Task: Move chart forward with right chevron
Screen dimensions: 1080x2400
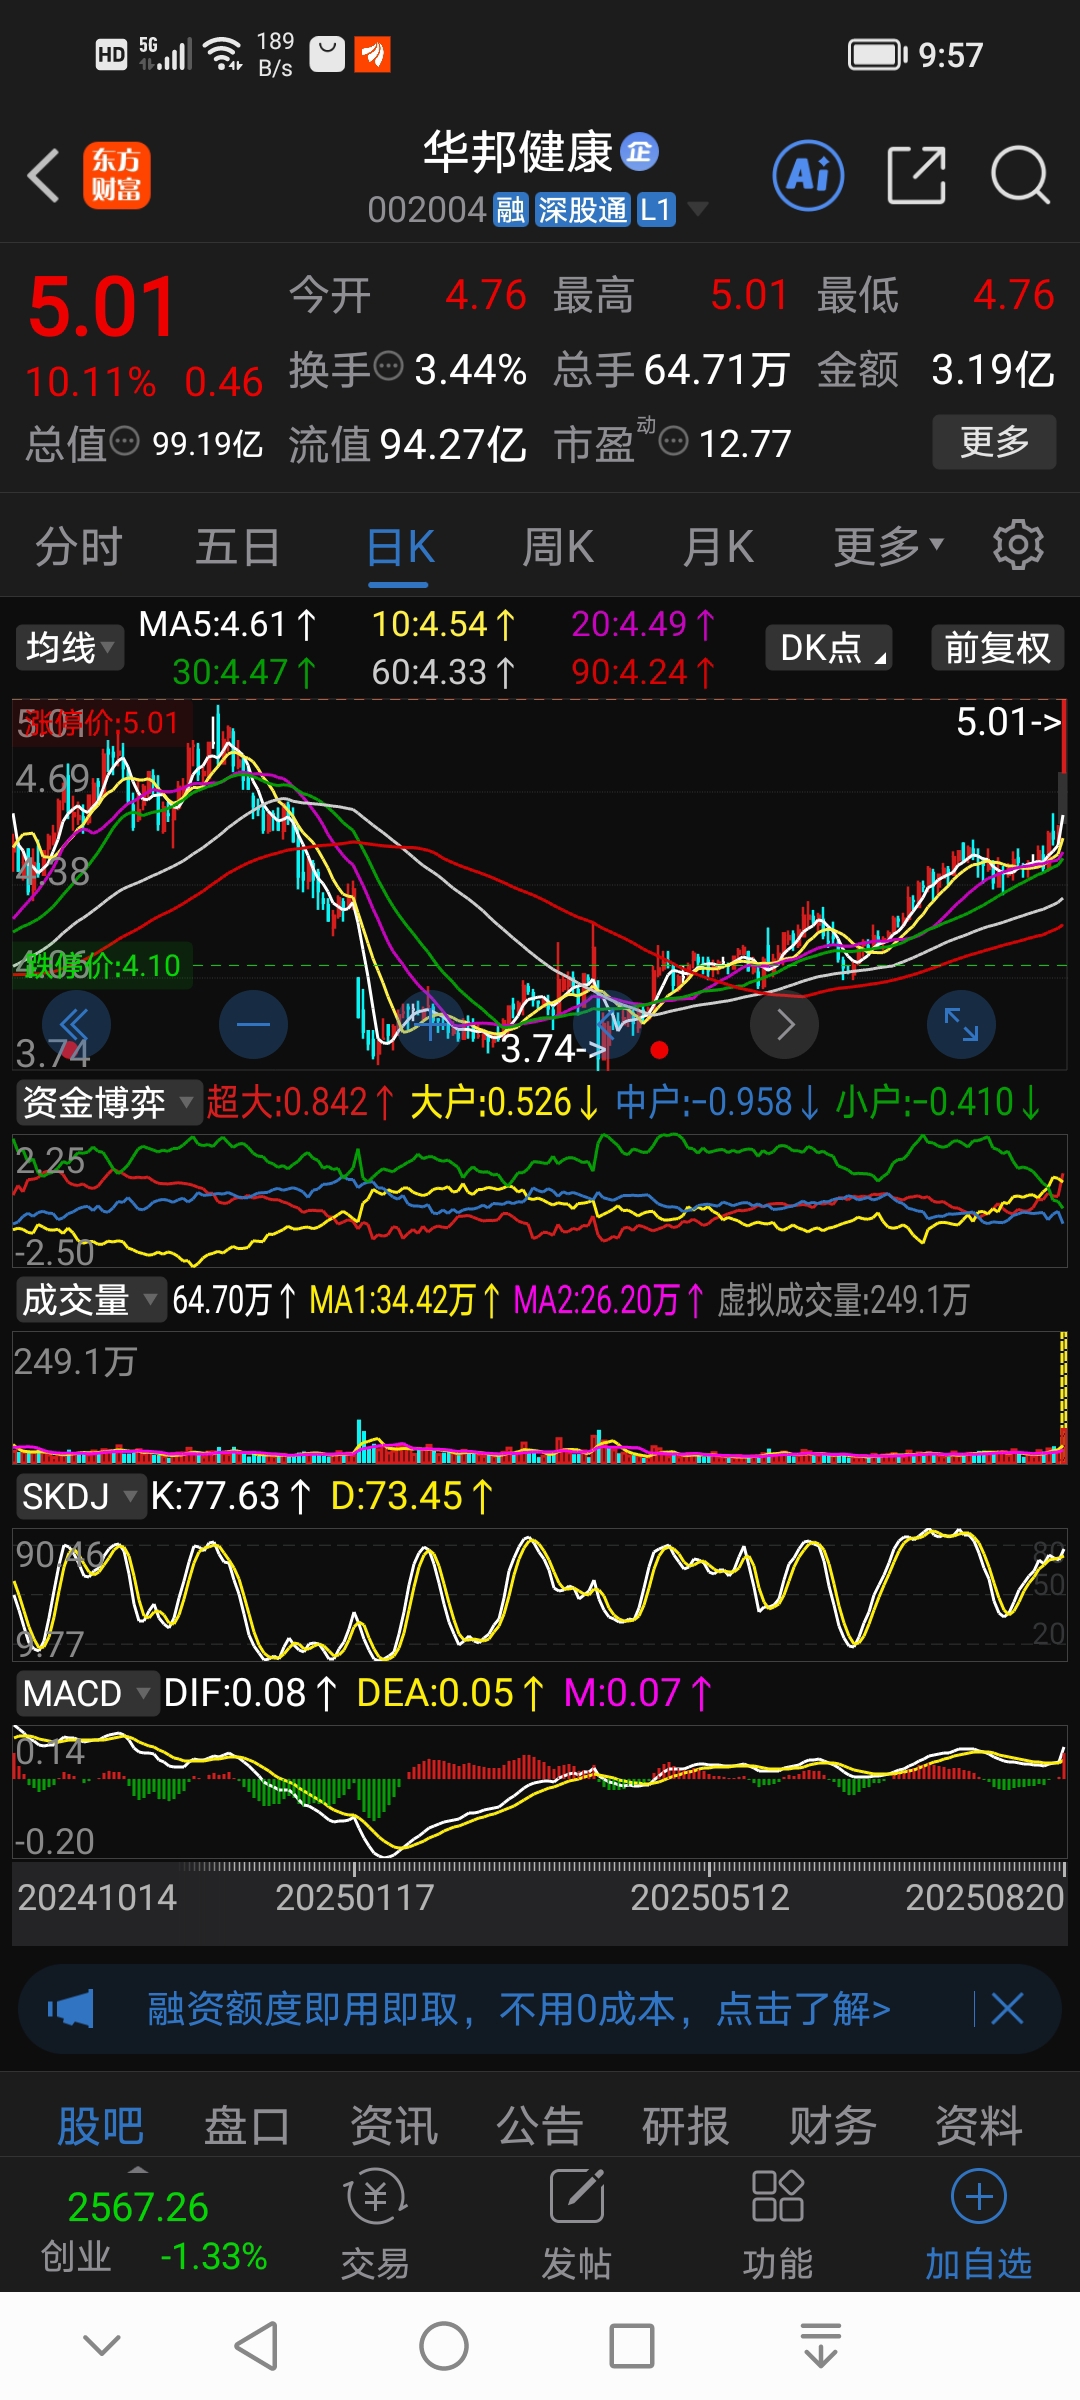Action: pyautogui.click(x=785, y=1025)
